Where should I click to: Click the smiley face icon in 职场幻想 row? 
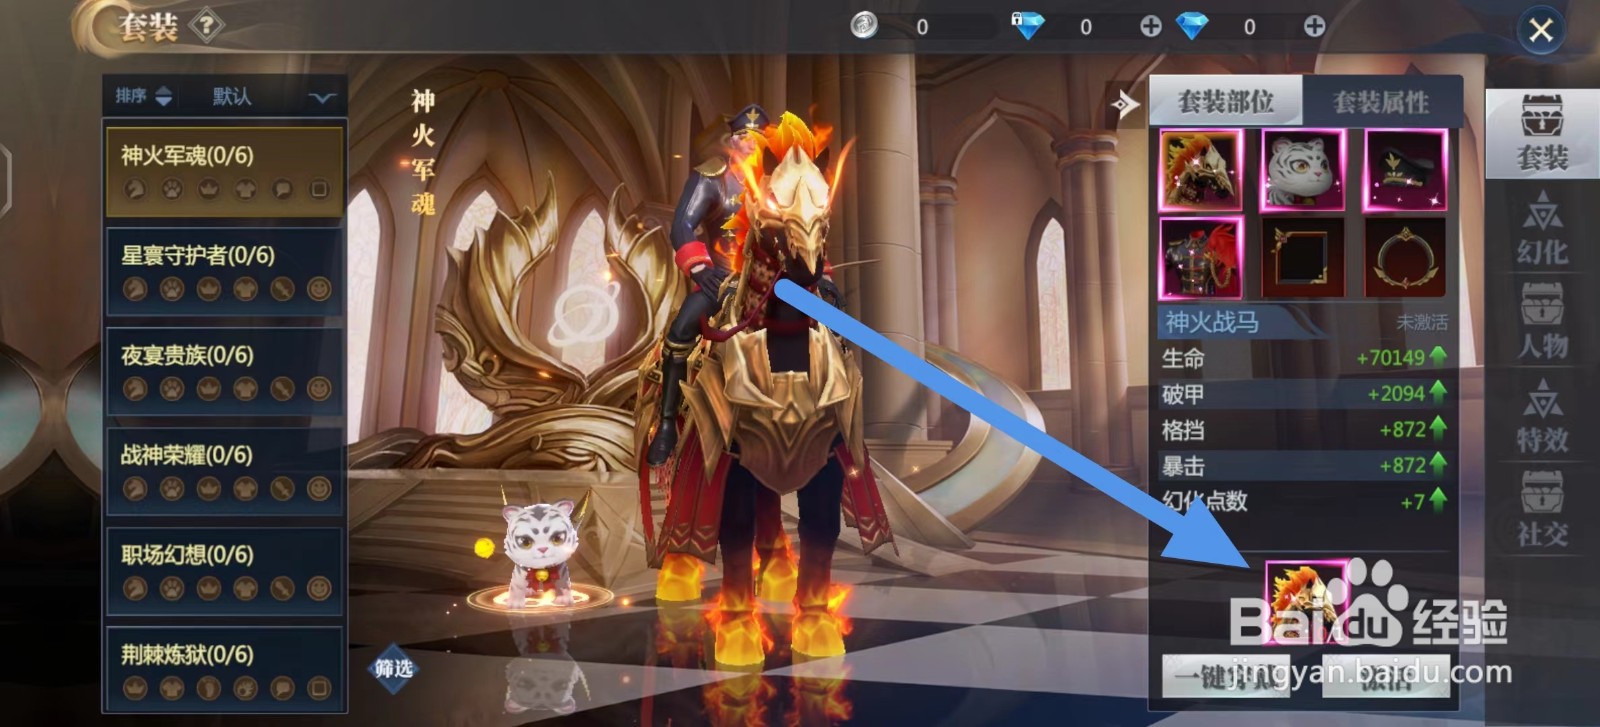[319, 589]
